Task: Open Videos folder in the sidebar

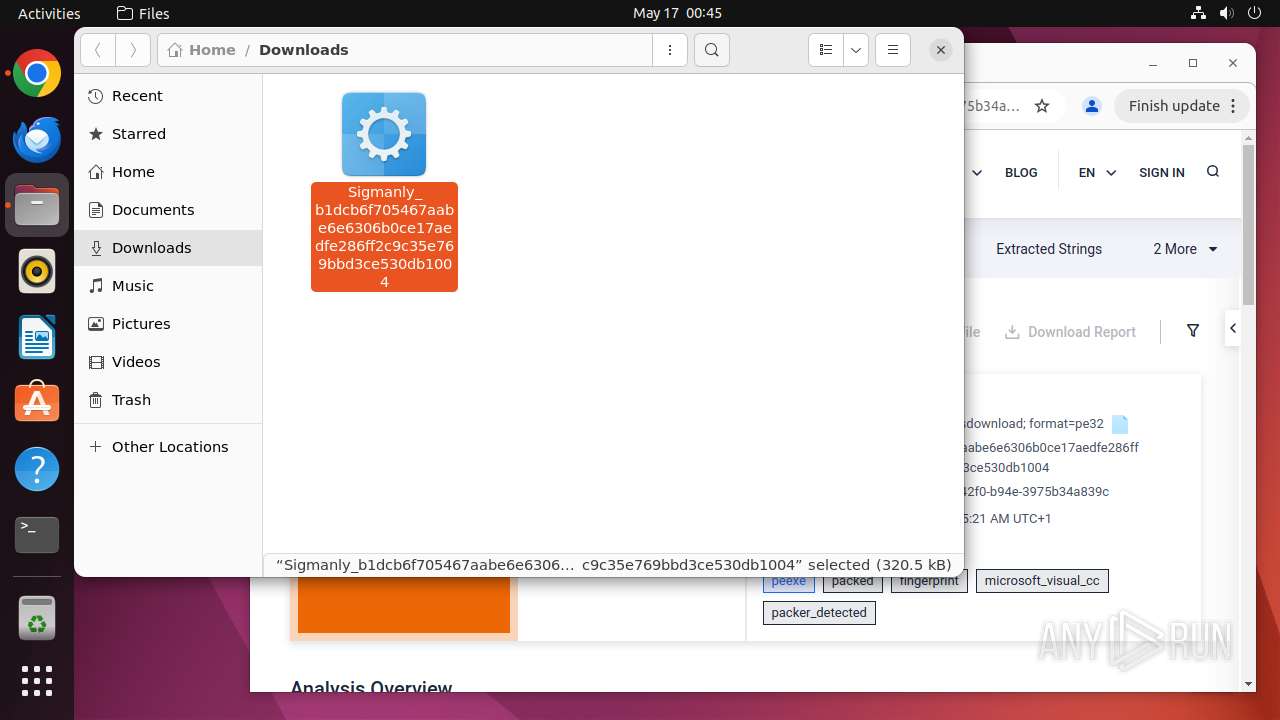Action: 168,362
